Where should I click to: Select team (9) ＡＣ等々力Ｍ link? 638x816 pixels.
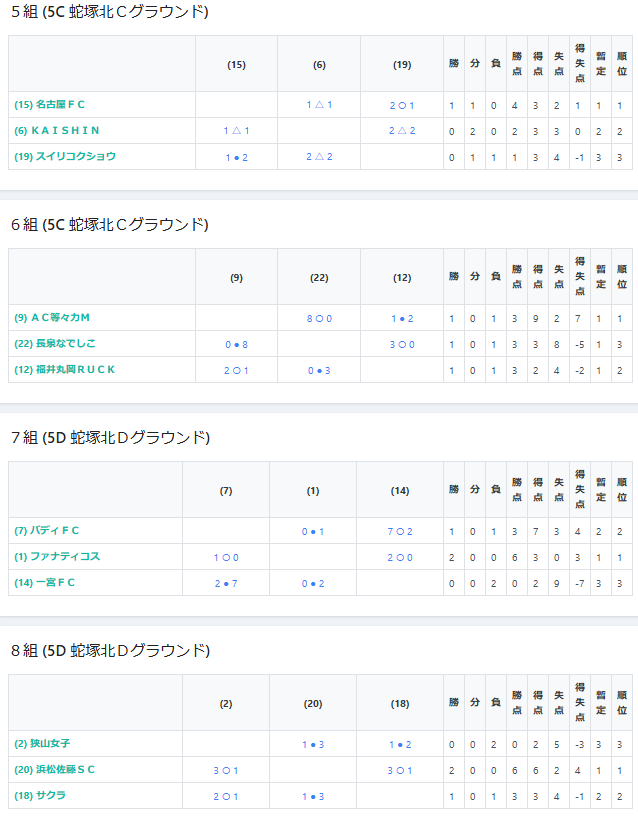[53, 318]
